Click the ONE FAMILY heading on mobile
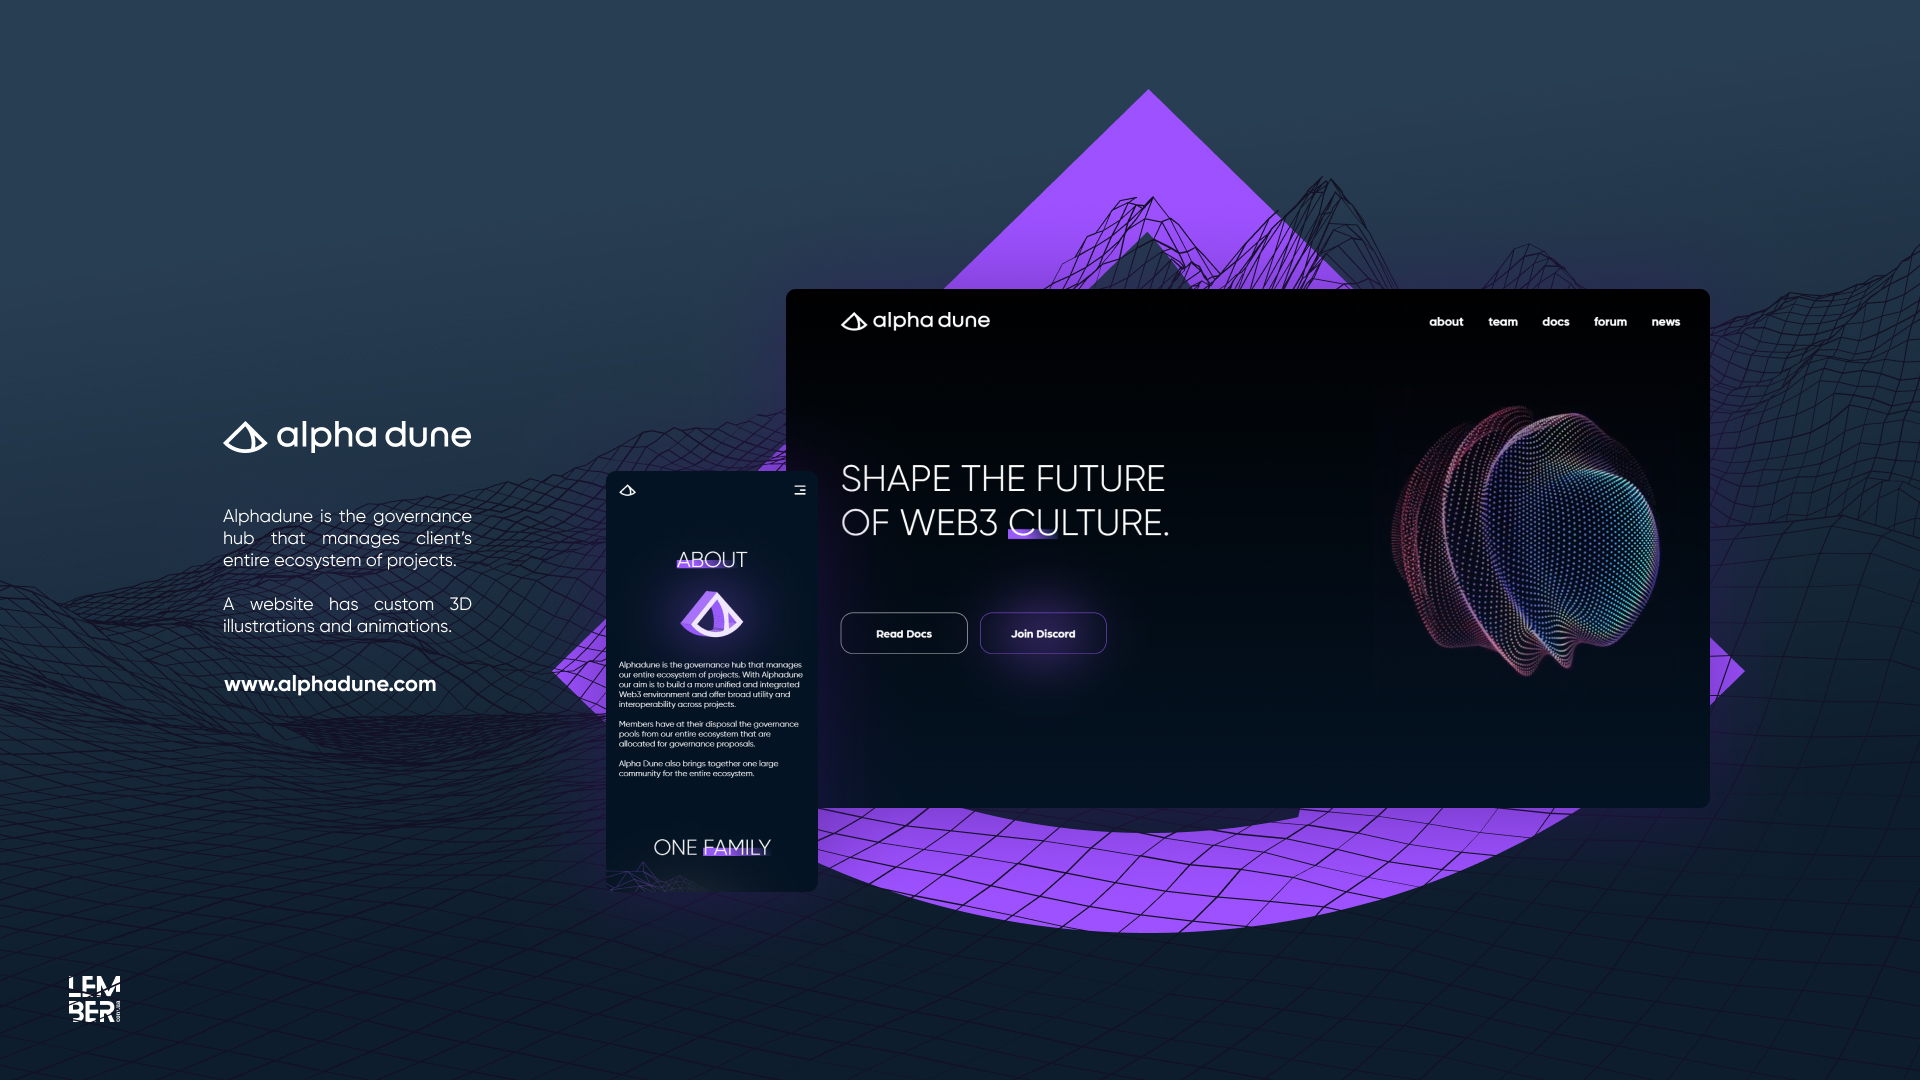 tap(712, 847)
